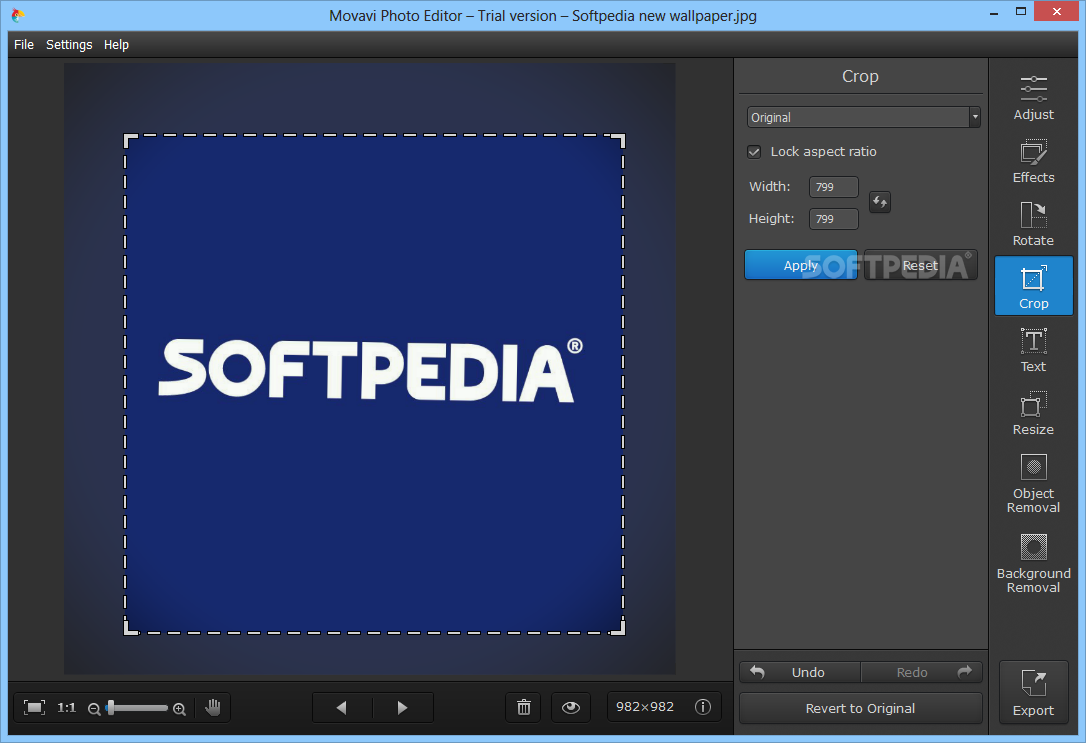This screenshot has width=1086, height=743.
Task: Open the File menu
Action: coord(24,44)
